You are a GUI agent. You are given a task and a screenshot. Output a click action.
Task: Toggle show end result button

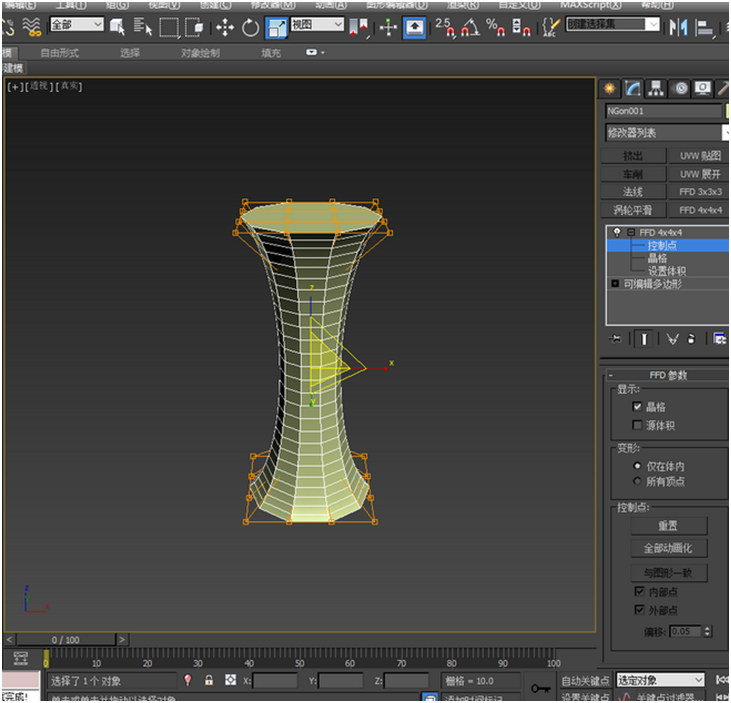pos(643,339)
